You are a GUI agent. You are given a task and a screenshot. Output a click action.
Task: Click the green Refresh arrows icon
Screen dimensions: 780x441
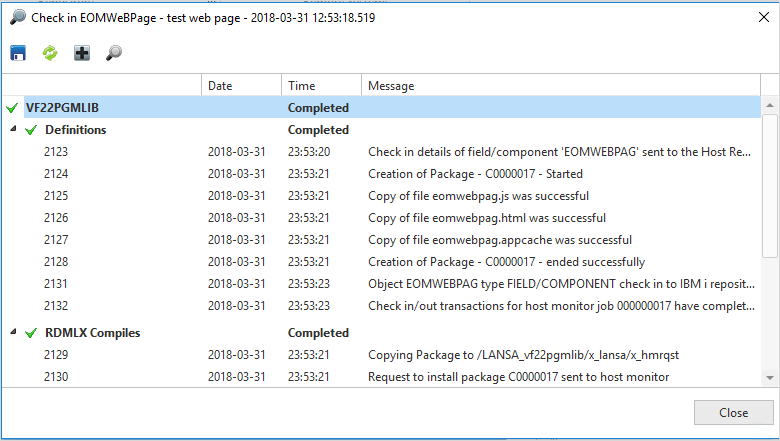[50, 53]
